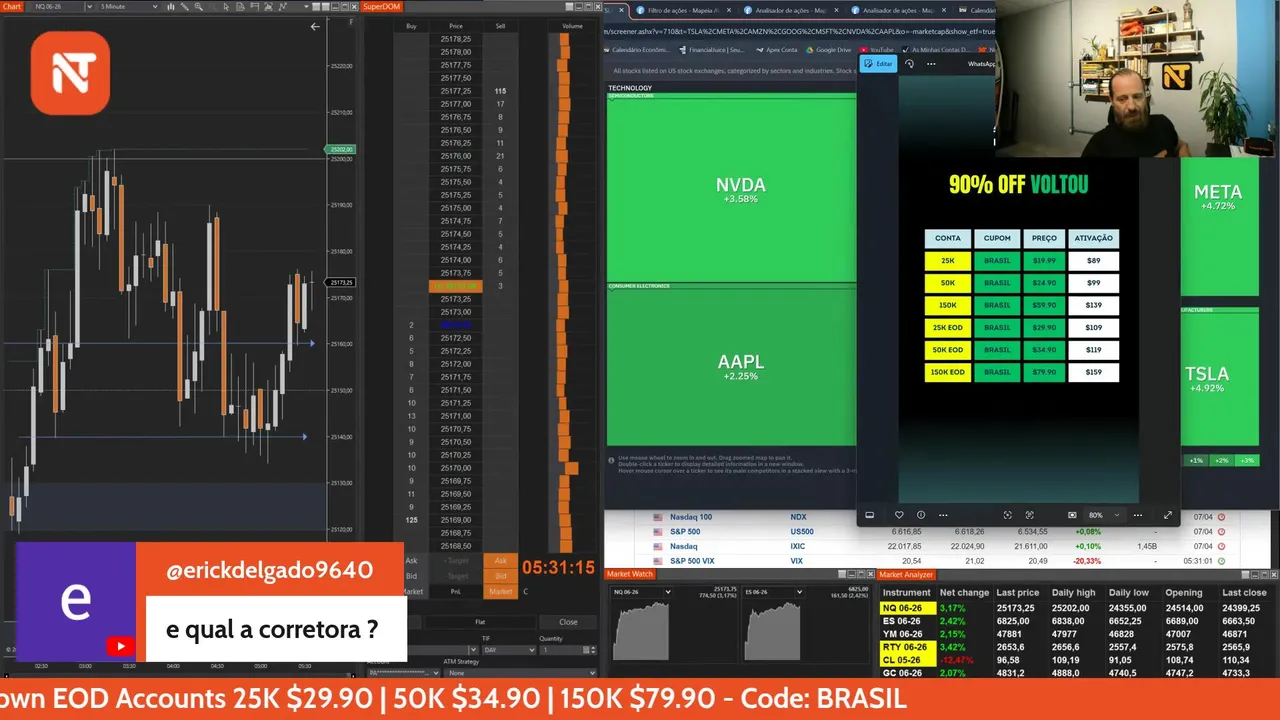Open the Chart Trader icon in chart toolbar
This screenshot has height=720, width=1280.
pyautogui.click(x=255, y=6)
